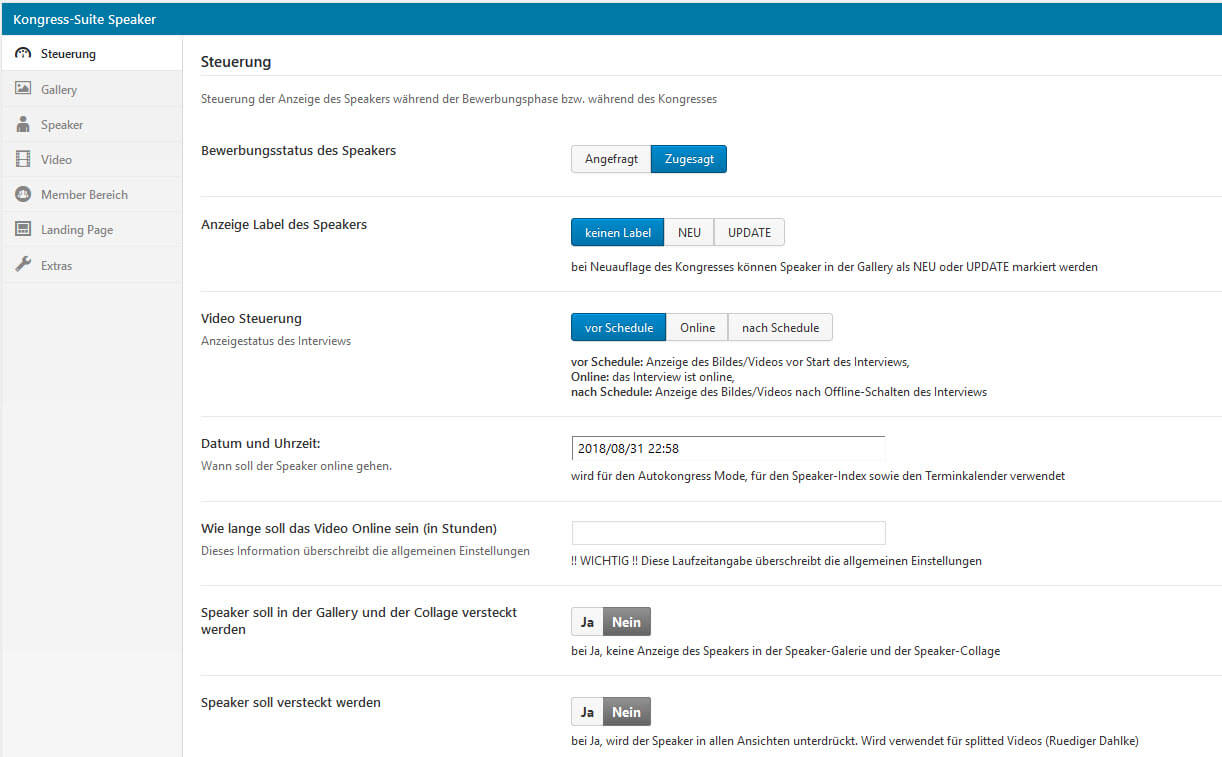Screen dimensions: 1222x757
Task: Click the Datum und Uhrzeit field
Action: 728,449
